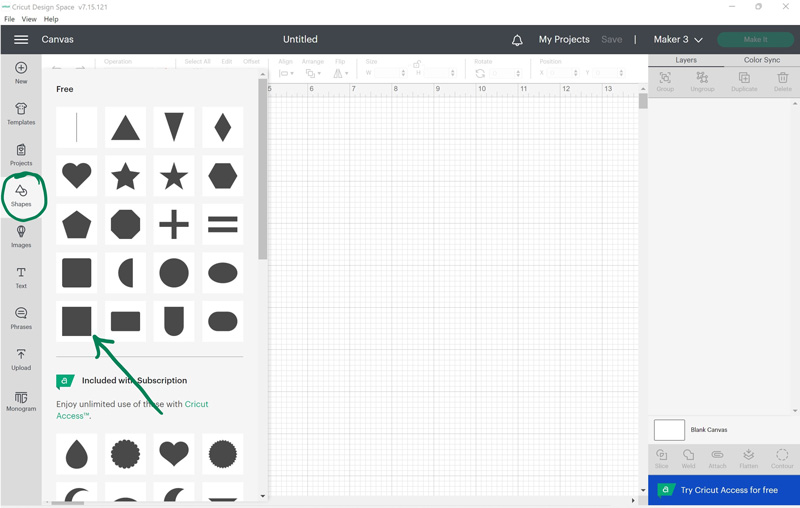Open the Help menu

(x=51, y=19)
